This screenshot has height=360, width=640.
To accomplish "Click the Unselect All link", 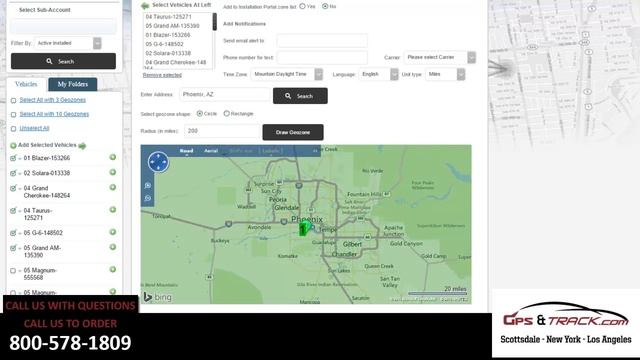I will [34, 128].
